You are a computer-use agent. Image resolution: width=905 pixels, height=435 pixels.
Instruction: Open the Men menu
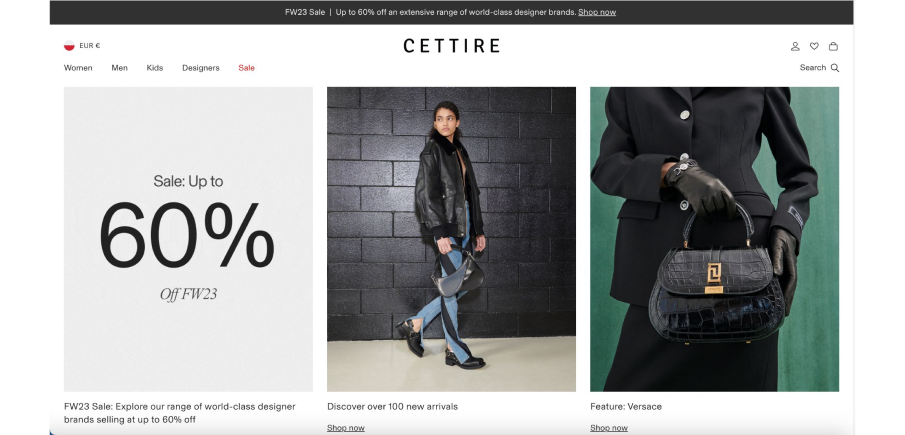coord(119,68)
